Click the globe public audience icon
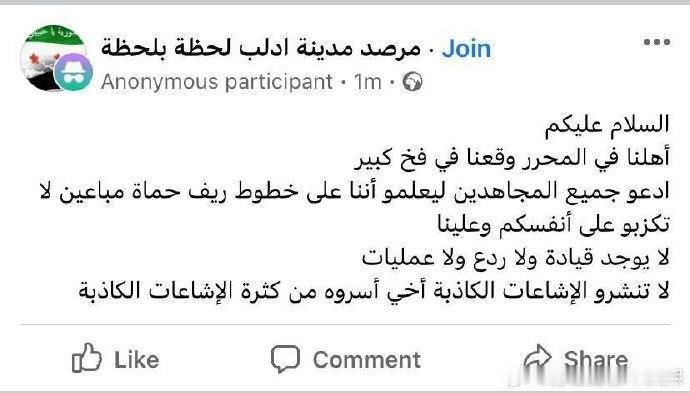690x393 pixels. pyautogui.click(x=412, y=81)
